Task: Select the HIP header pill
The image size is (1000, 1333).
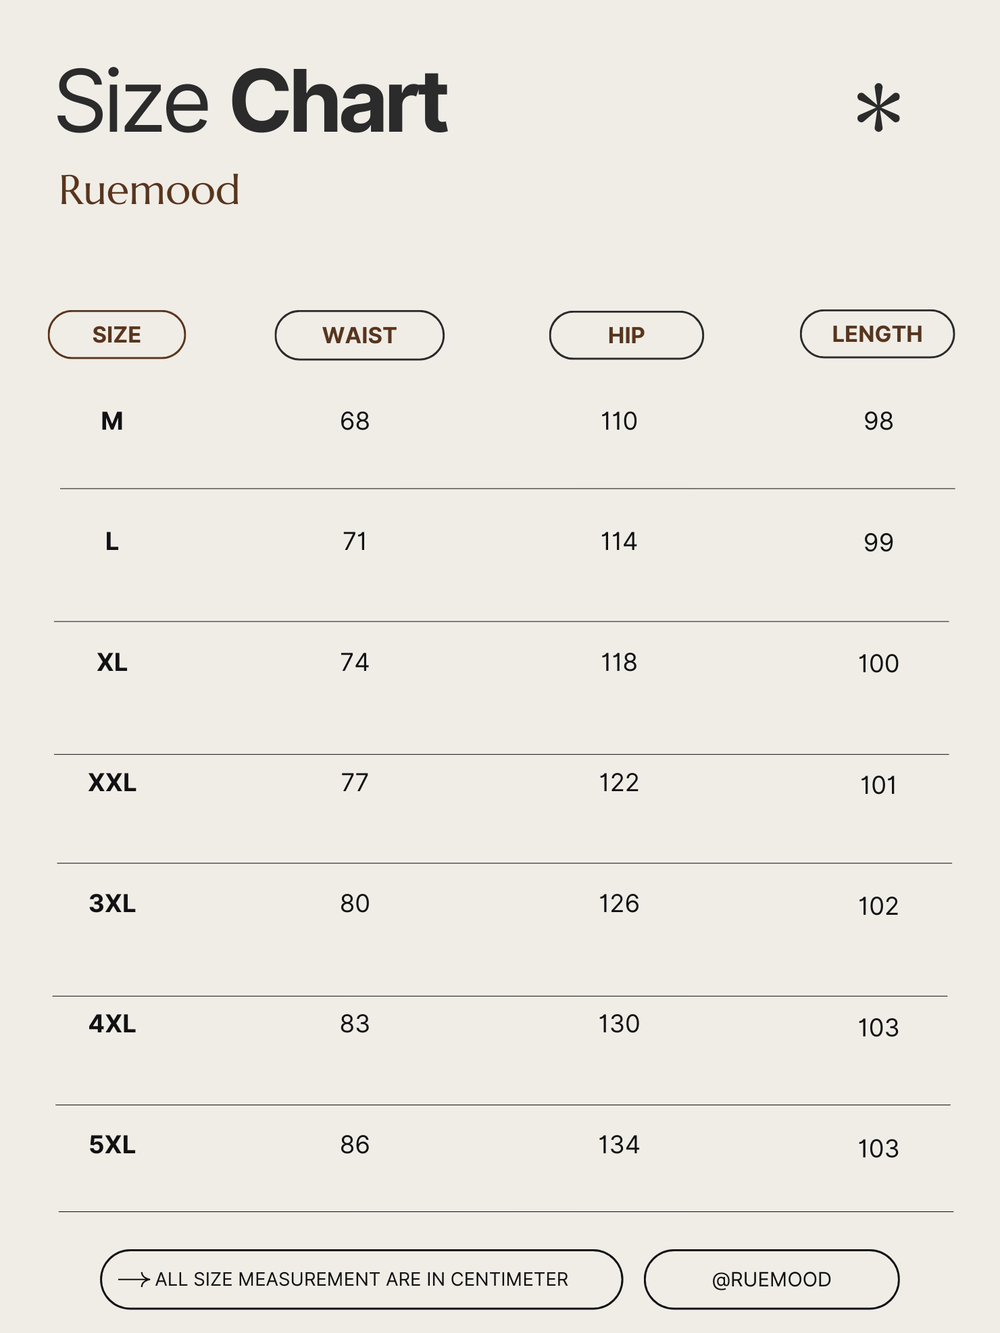Action: pyautogui.click(x=626, y=335)
